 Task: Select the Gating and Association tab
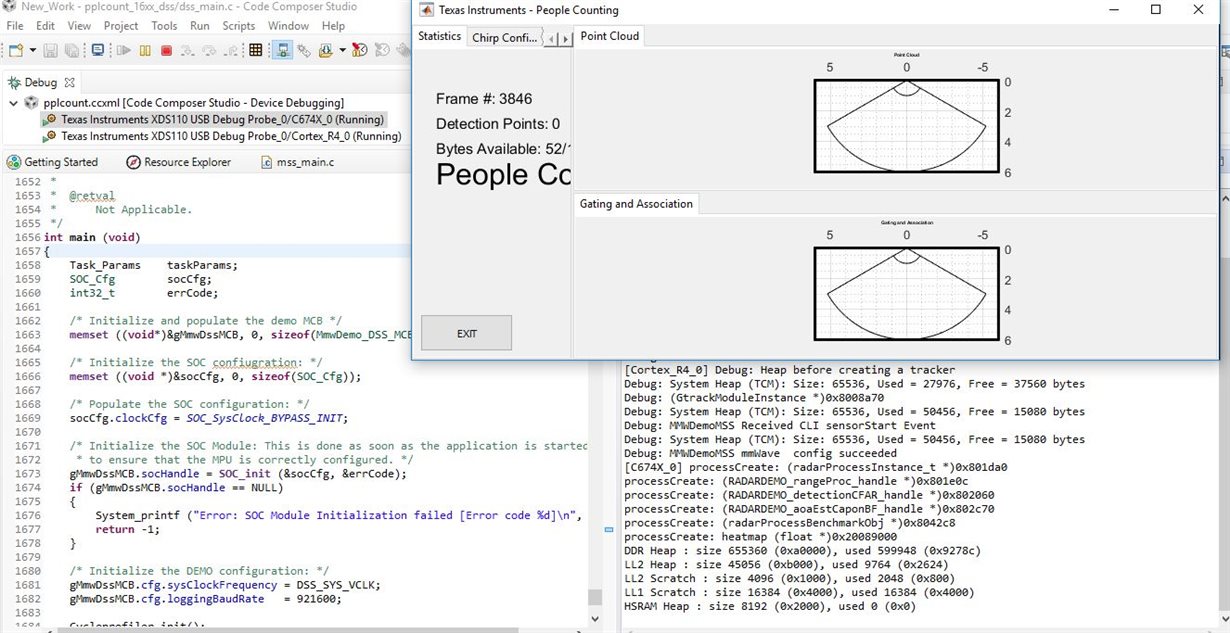tap(636, 204)
